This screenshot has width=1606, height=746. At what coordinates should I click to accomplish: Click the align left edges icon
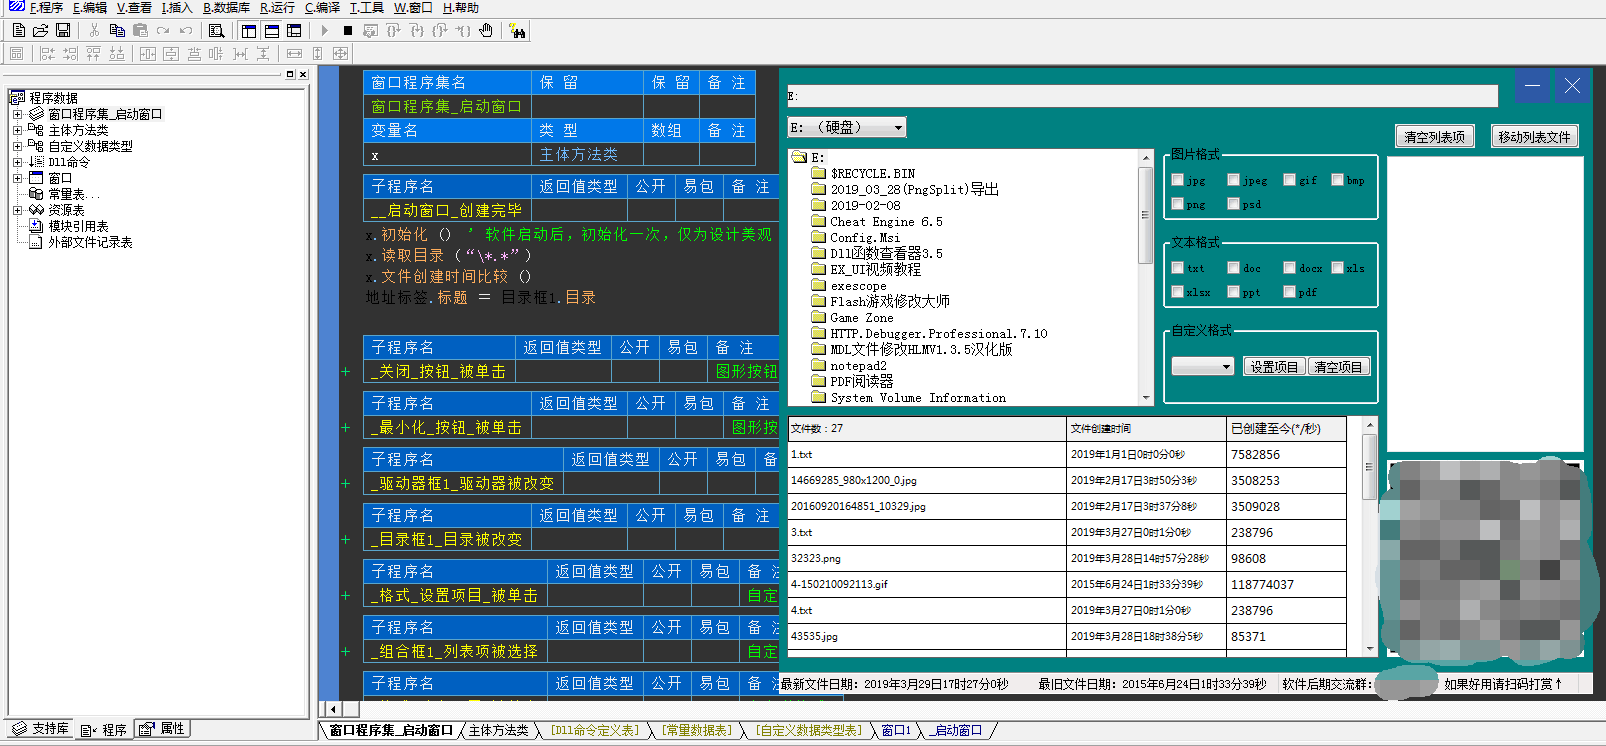pyautogui.click(x=47, y=54)
